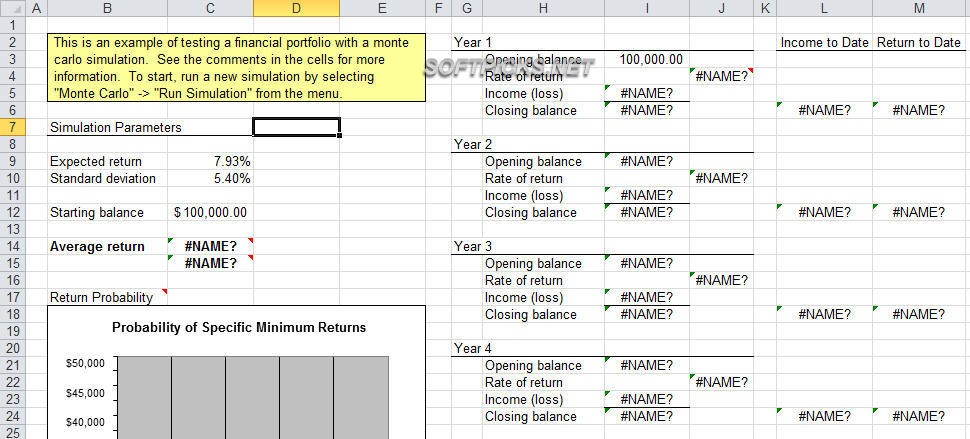Screen dimensions: 970x439
Task: Click the Probability of Specific Minimum Returns chart title
Action: (239, 327)
